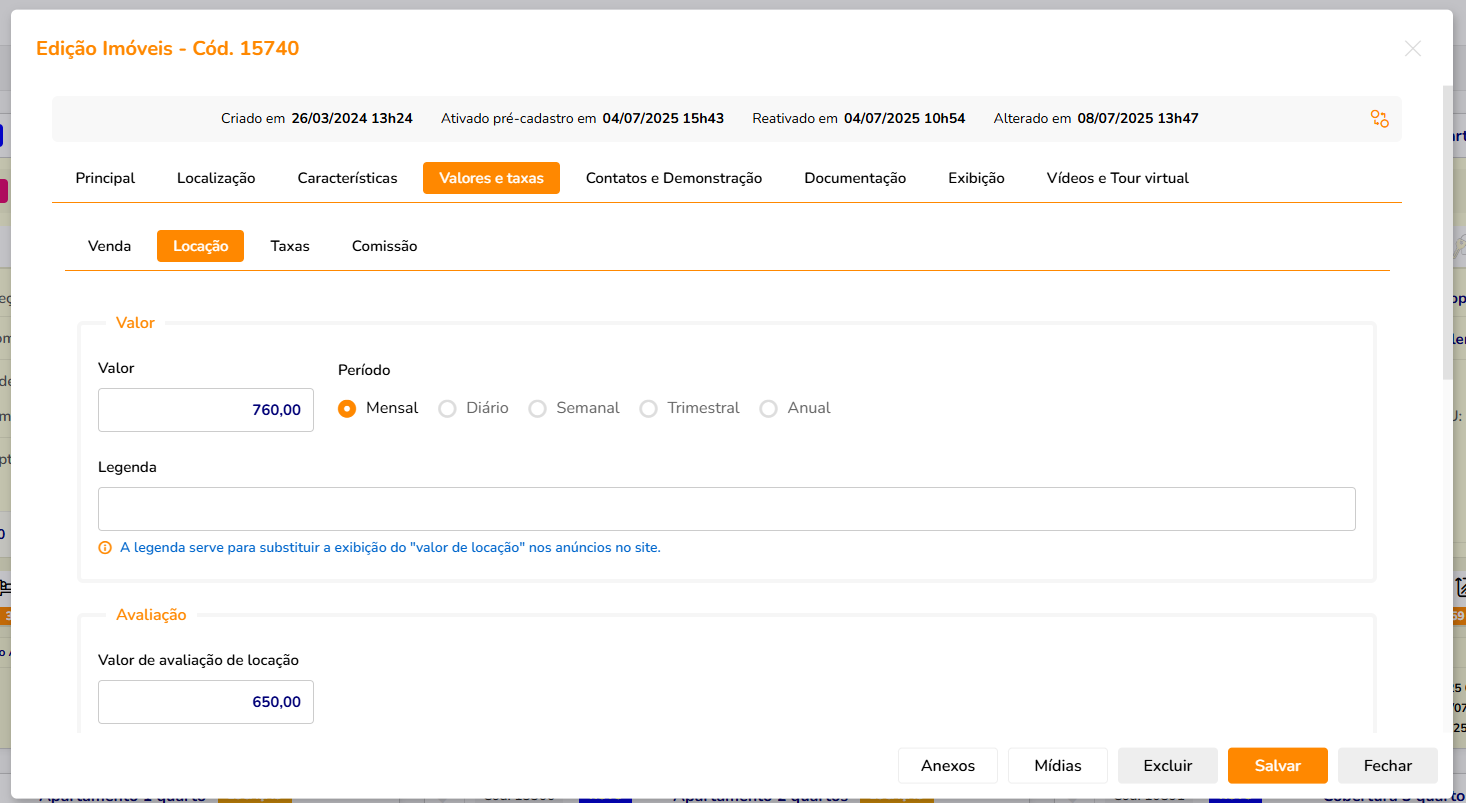This screenshot has height=803, width=1466.
Task: Show the Comissão sub-tab
Action: click(x=384, y=246)
